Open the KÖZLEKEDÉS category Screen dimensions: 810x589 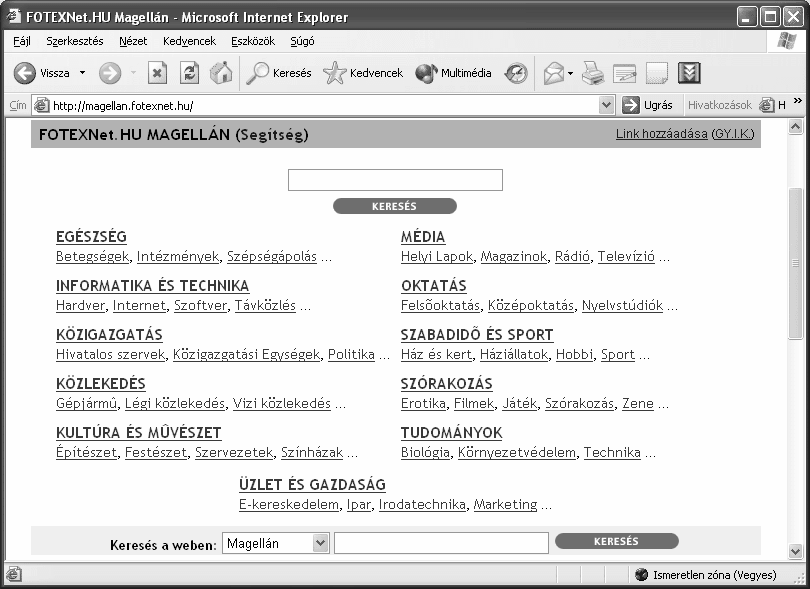(101, 384)
